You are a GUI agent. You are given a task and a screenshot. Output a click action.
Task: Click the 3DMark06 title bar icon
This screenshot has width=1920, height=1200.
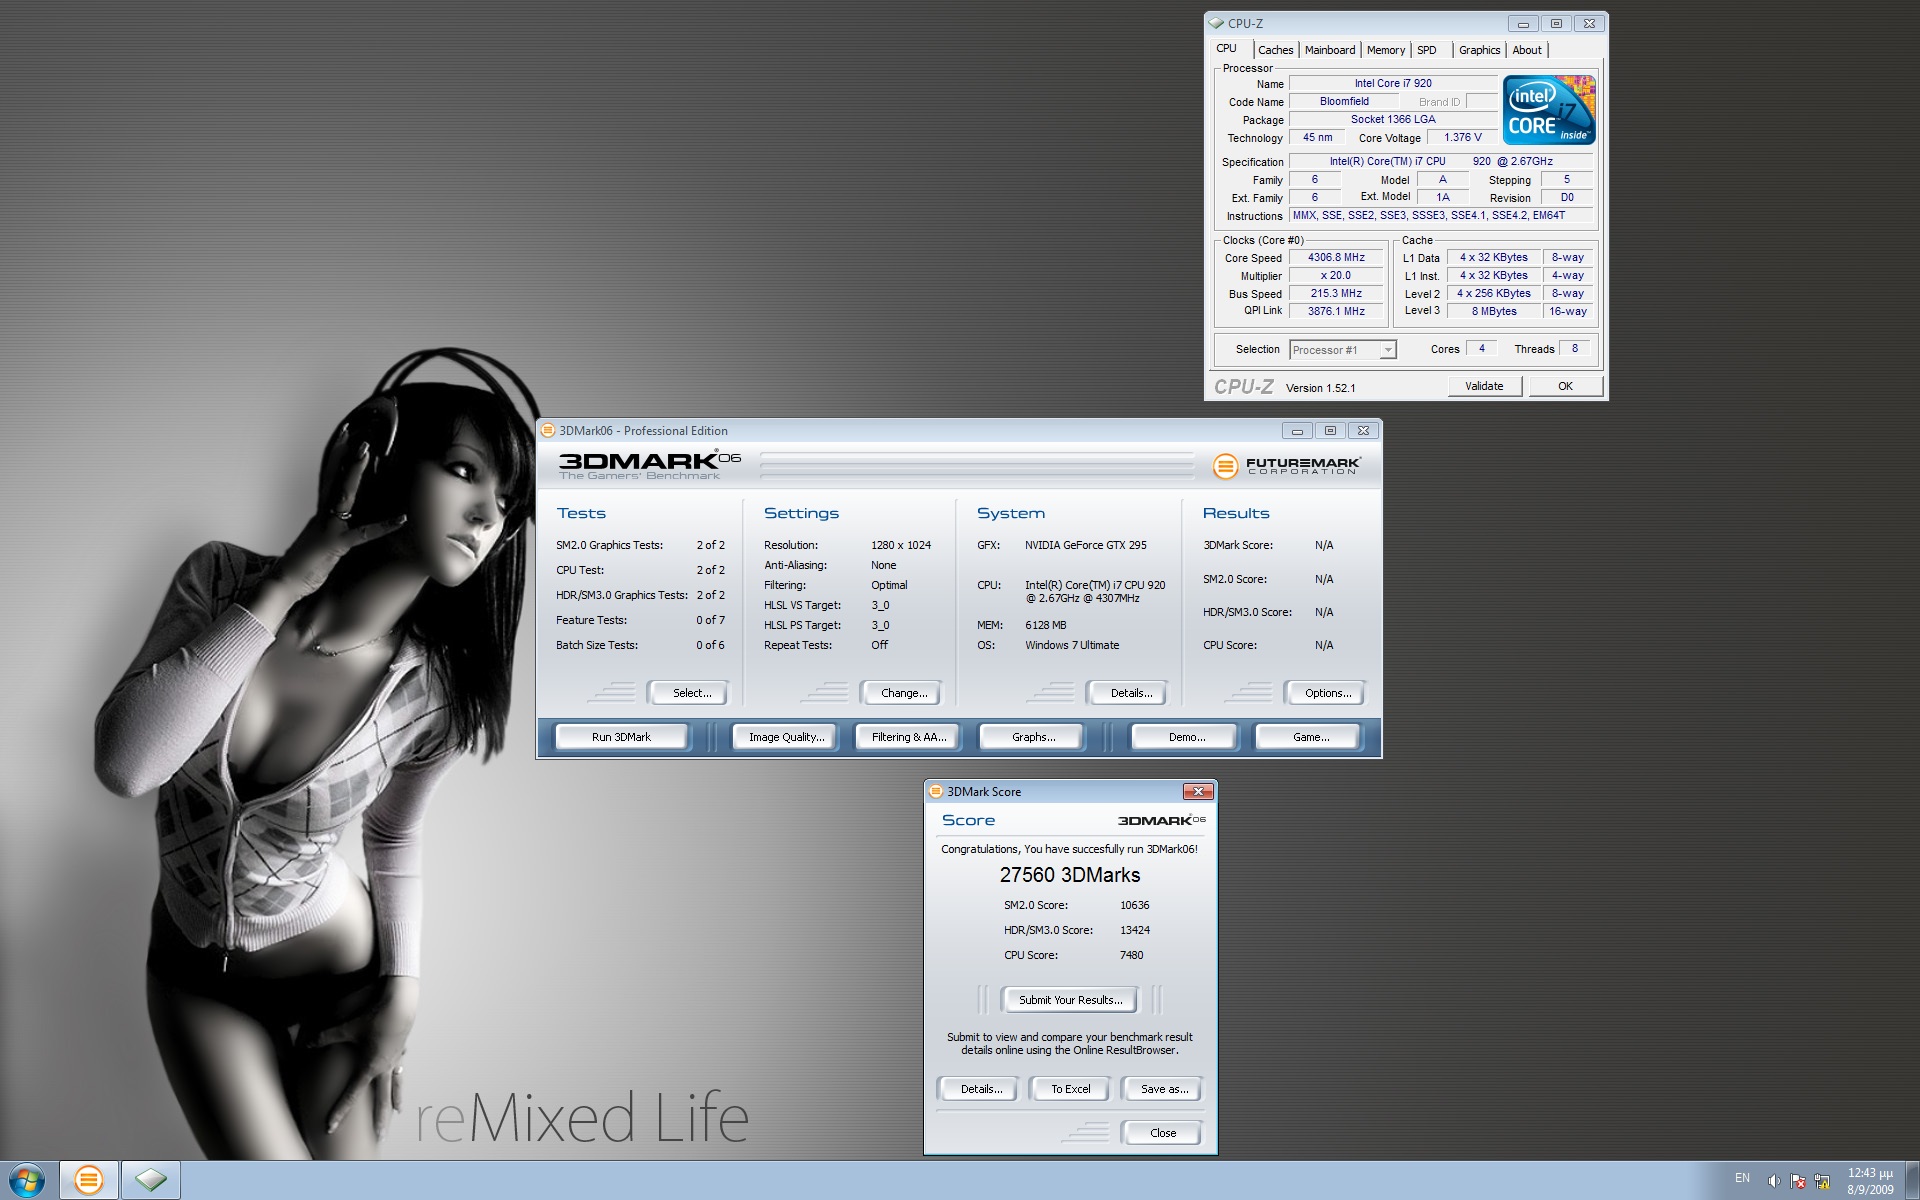click(548, 431)
